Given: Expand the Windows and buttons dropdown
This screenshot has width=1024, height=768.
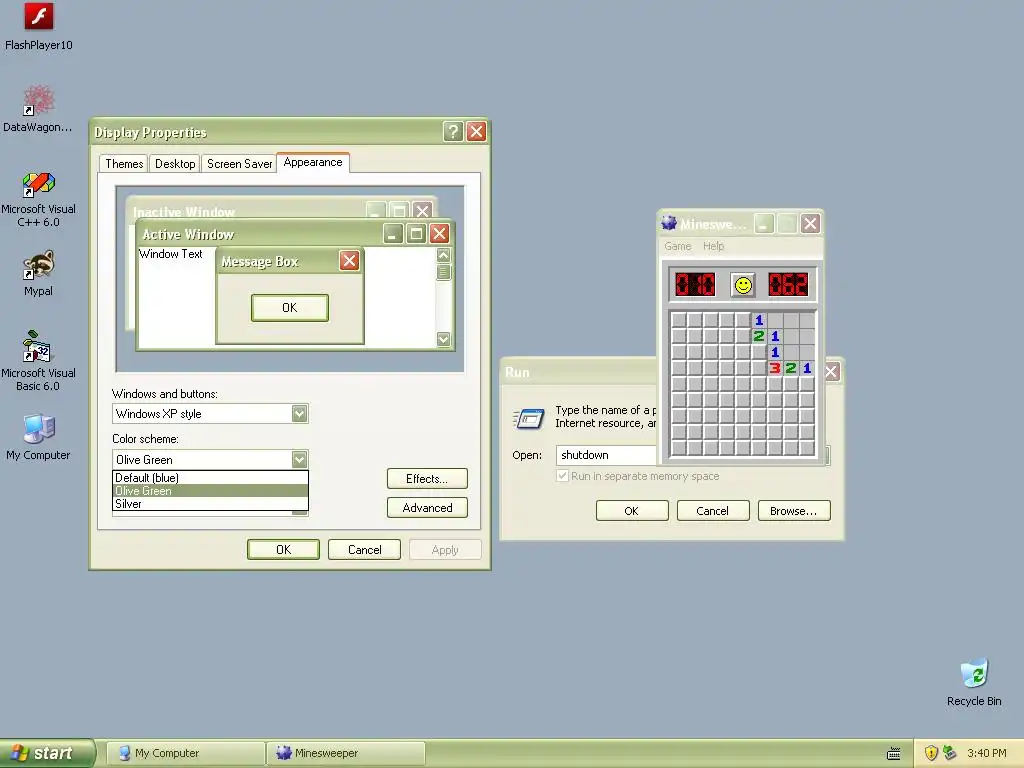Looking at the screenshot, I should [299, 413].
